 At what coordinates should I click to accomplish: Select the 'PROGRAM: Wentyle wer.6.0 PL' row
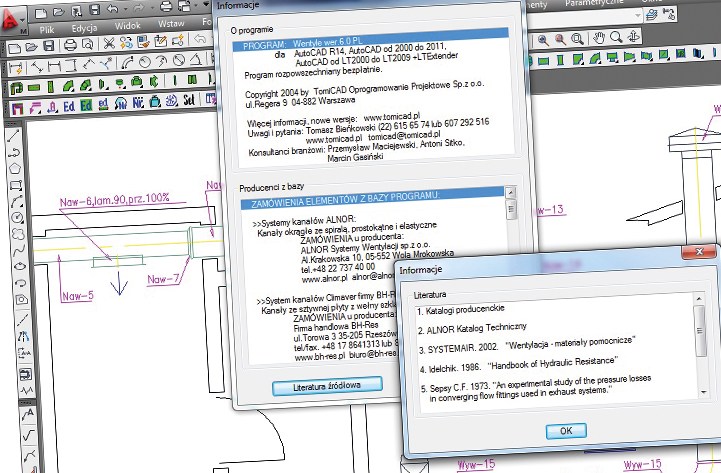click(x=371, y=39)
